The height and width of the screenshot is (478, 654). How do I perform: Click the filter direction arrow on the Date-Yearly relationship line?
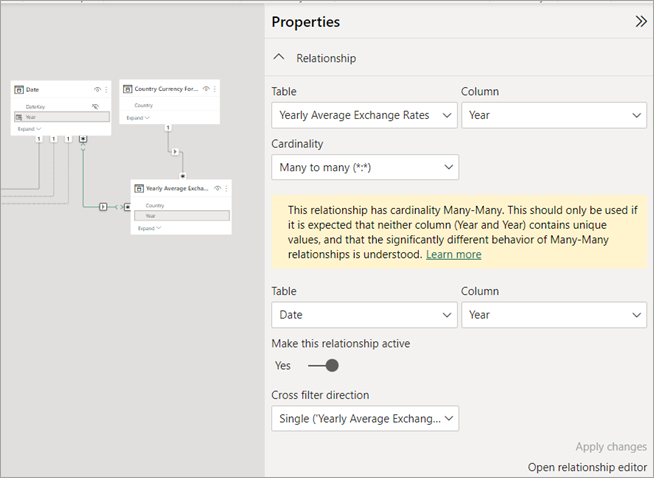(x=103, y=207)
